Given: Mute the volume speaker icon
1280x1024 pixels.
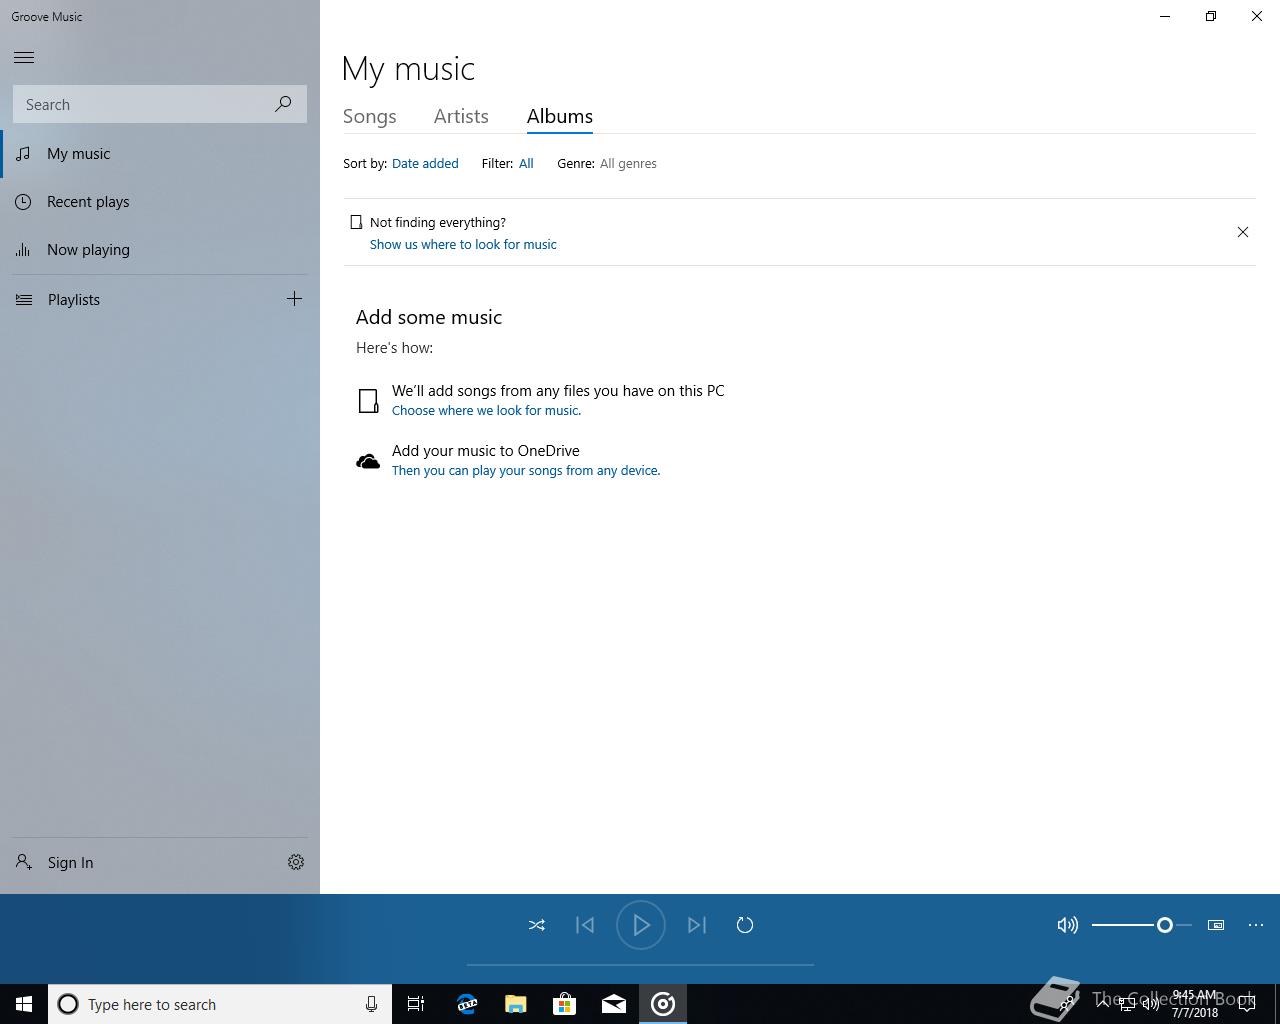Looking at the screenshot, I should 1068,925.
